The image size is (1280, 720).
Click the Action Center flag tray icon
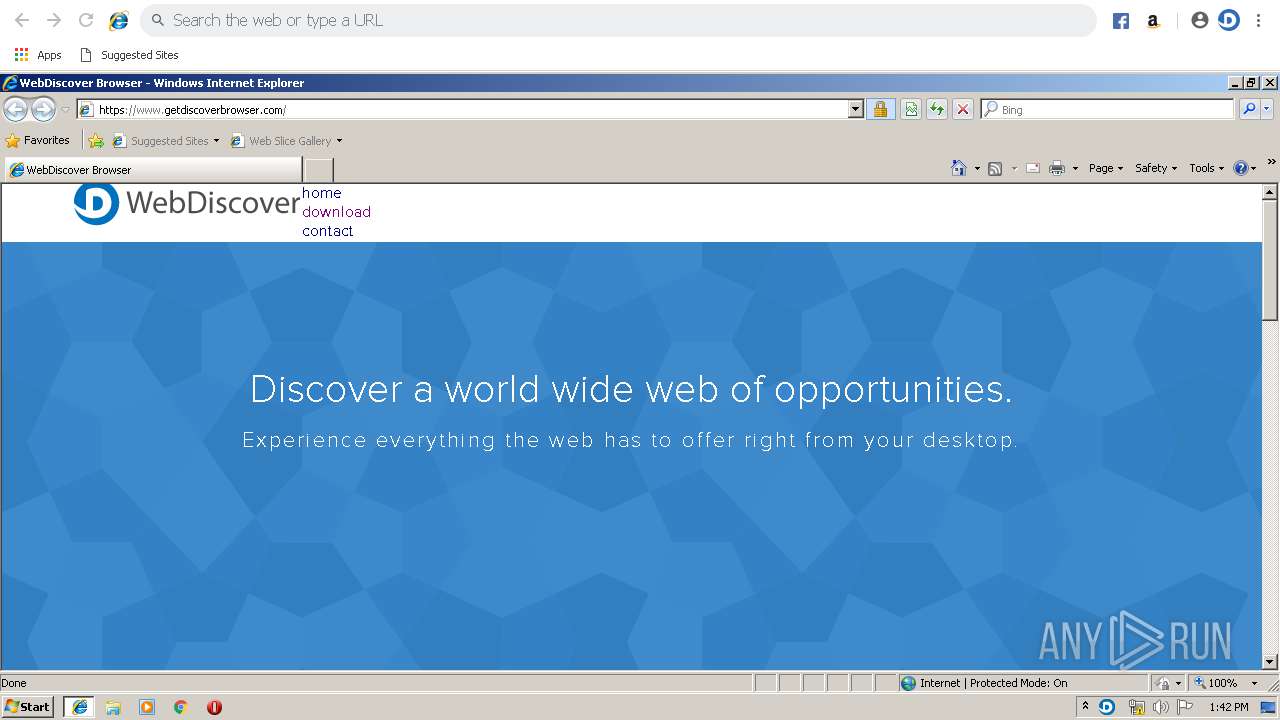(1184, 707)
